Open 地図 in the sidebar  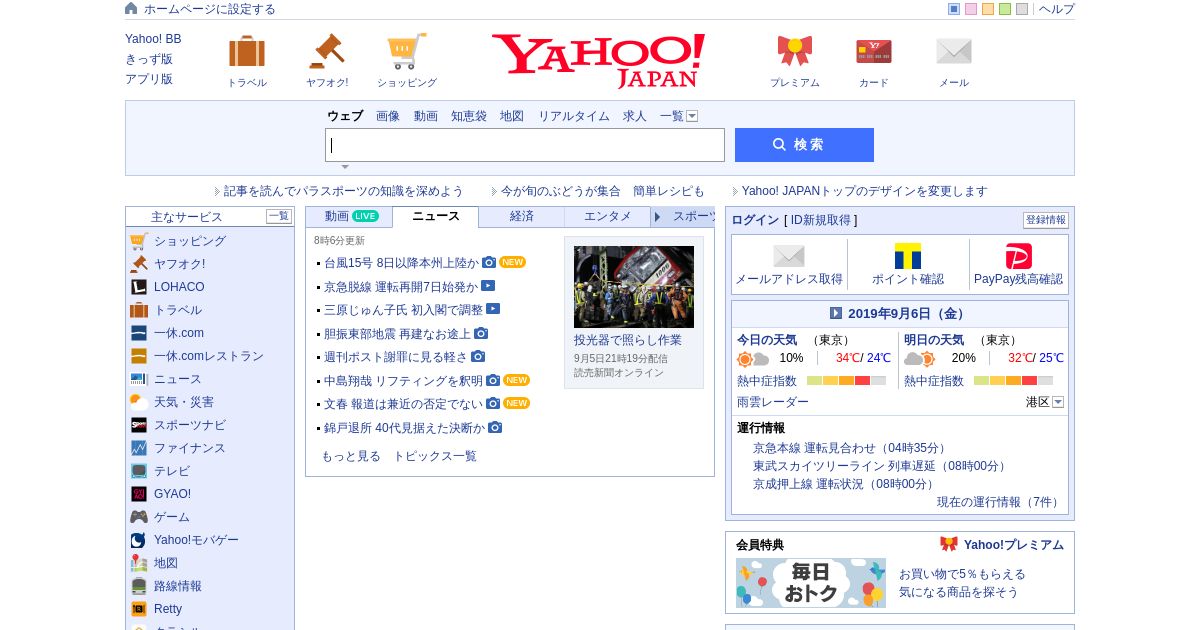(x=166, y=563)
